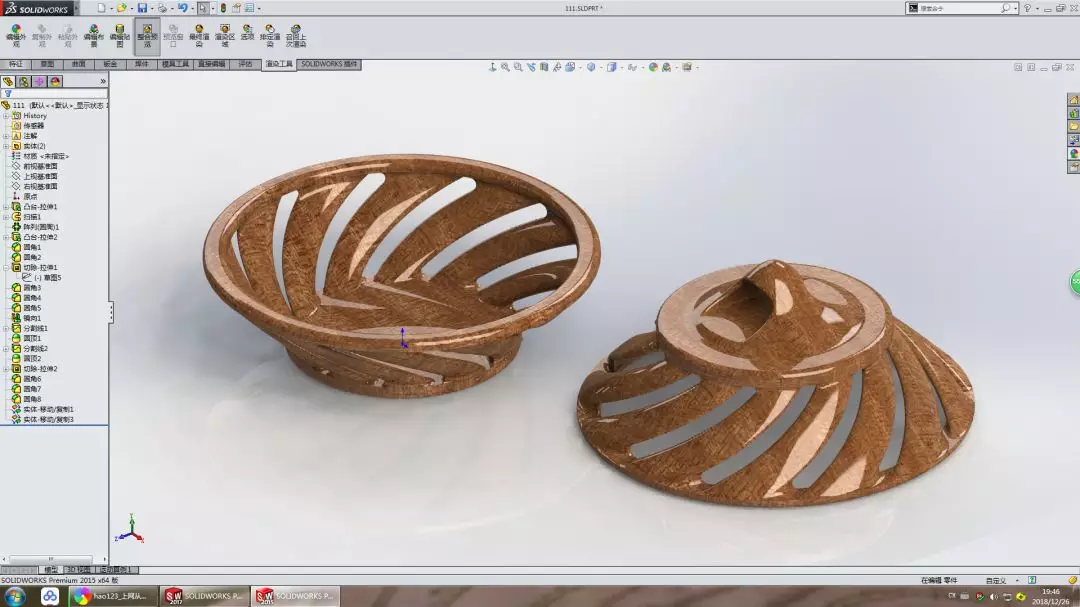The height and width of the screenshot is (607, 1080).
Task: Expand 注解 Annotations node
Action: [x=6, y=136]
